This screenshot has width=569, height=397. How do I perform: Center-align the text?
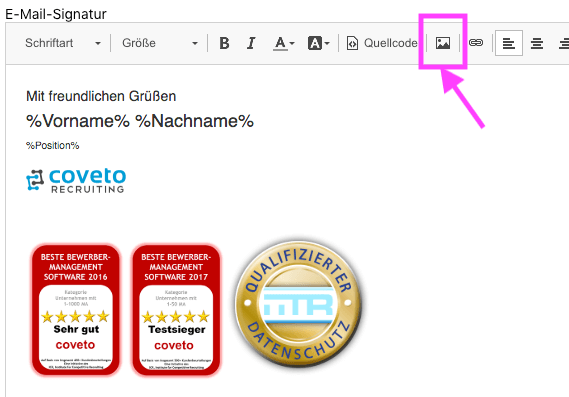(537, 43)
